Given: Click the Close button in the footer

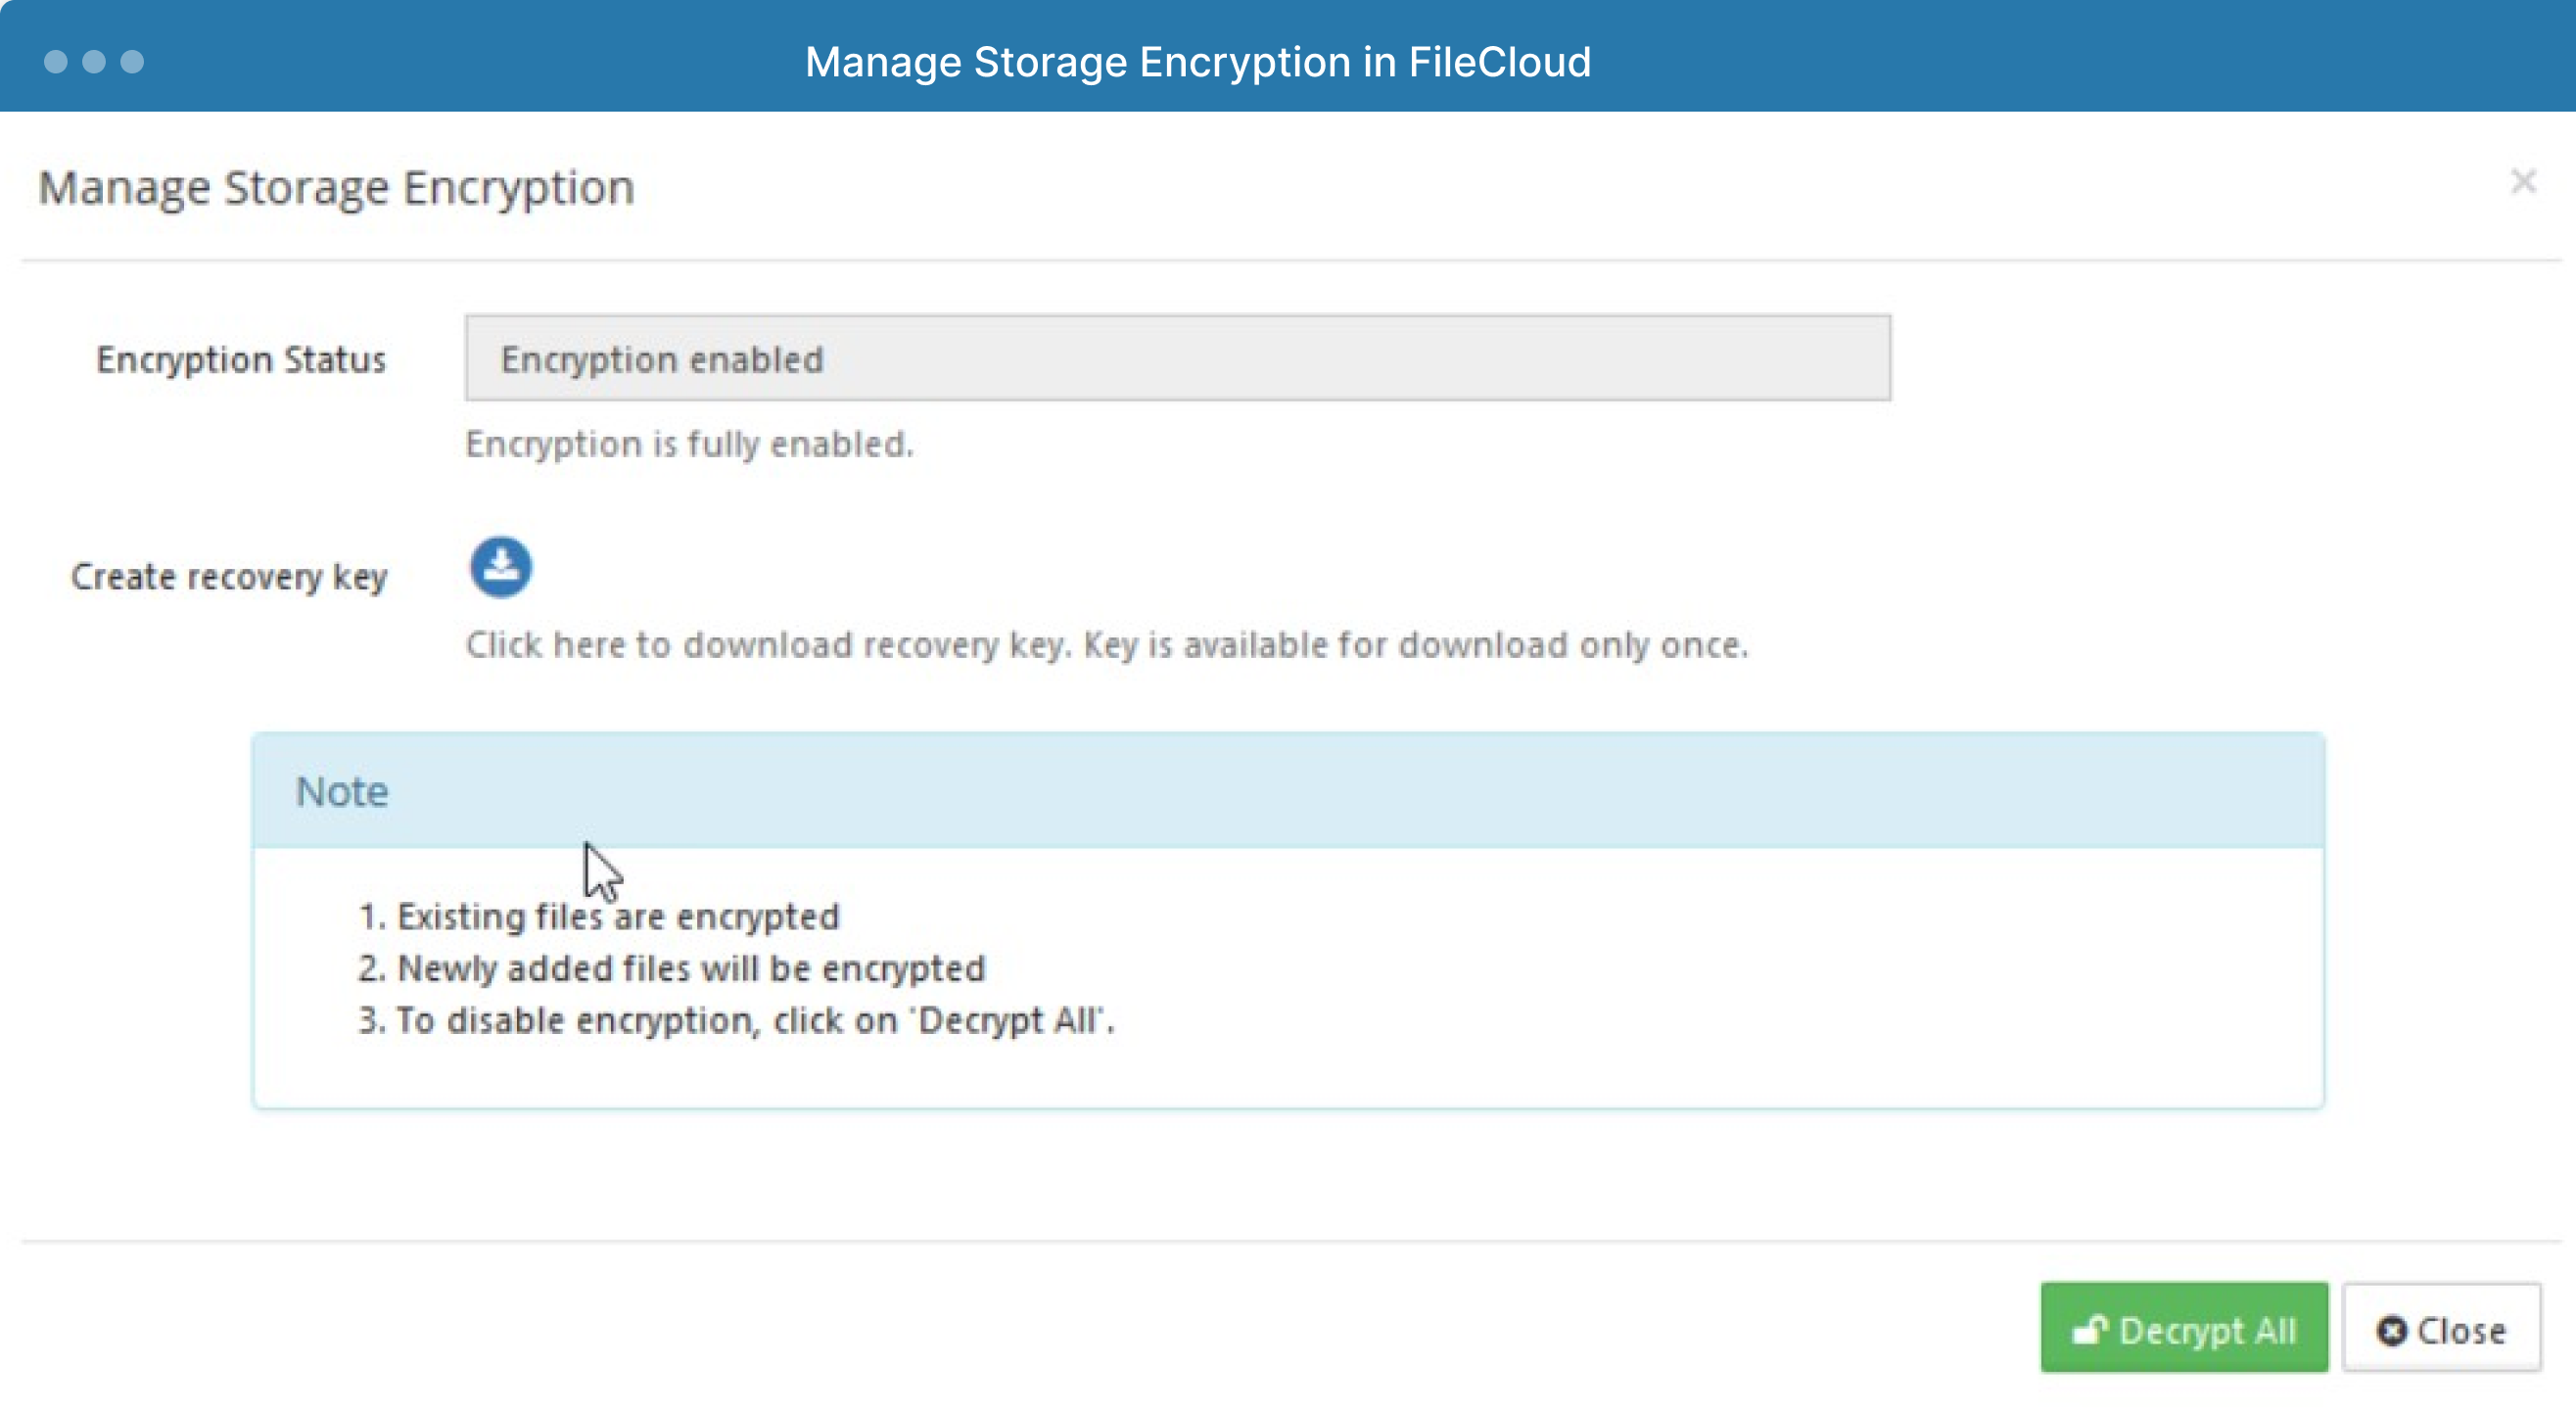Looking at the screenshot, I should (2441, 1327).
